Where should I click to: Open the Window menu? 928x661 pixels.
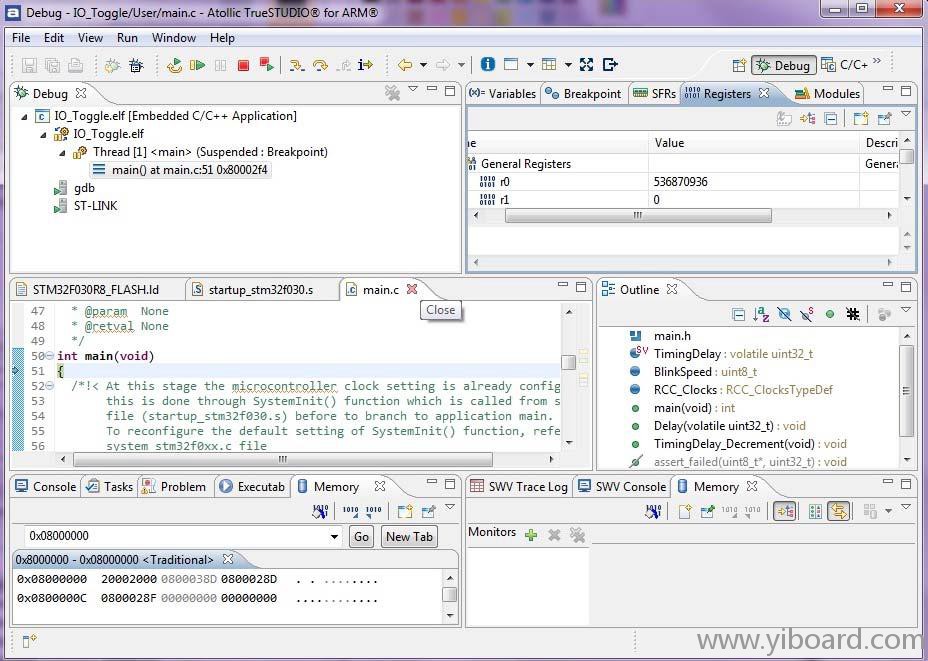[174, 38]
